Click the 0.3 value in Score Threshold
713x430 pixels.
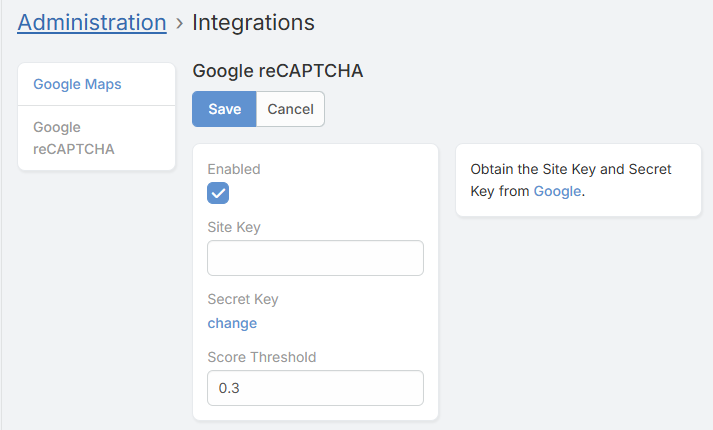[229, 388]
